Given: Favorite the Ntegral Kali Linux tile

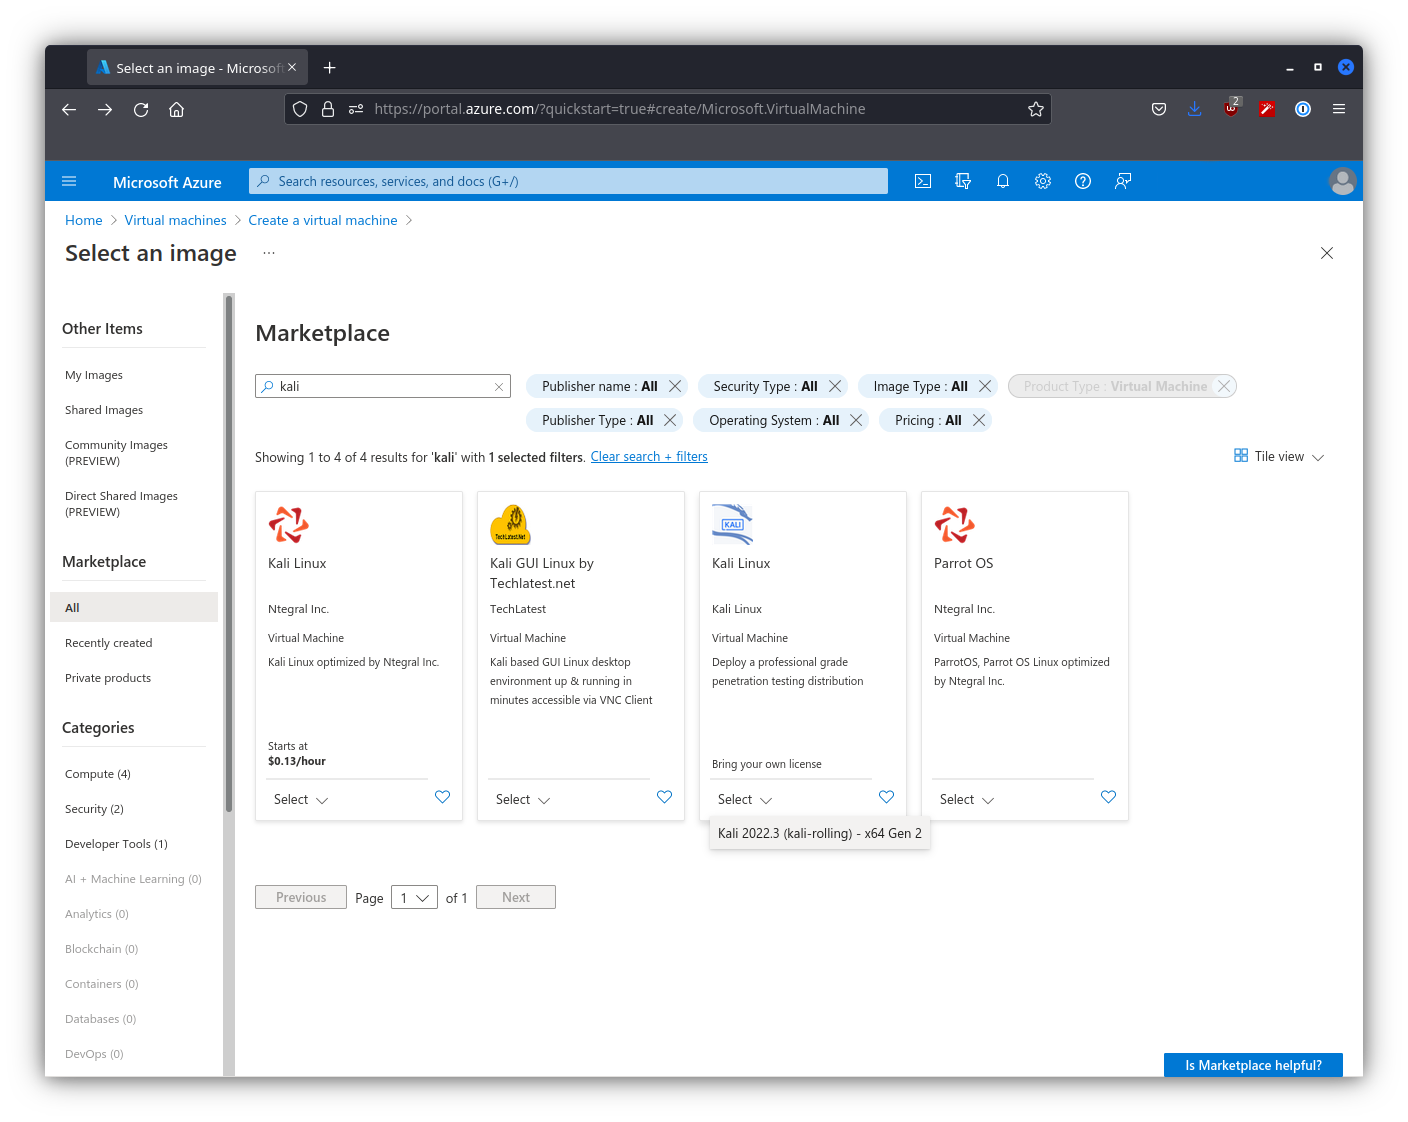Looking at the screenshot, I should point(442,797).
